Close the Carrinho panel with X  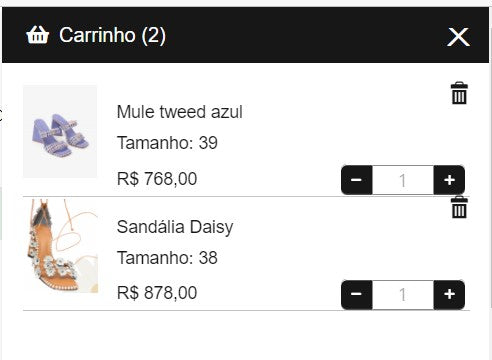coord(458,37)
